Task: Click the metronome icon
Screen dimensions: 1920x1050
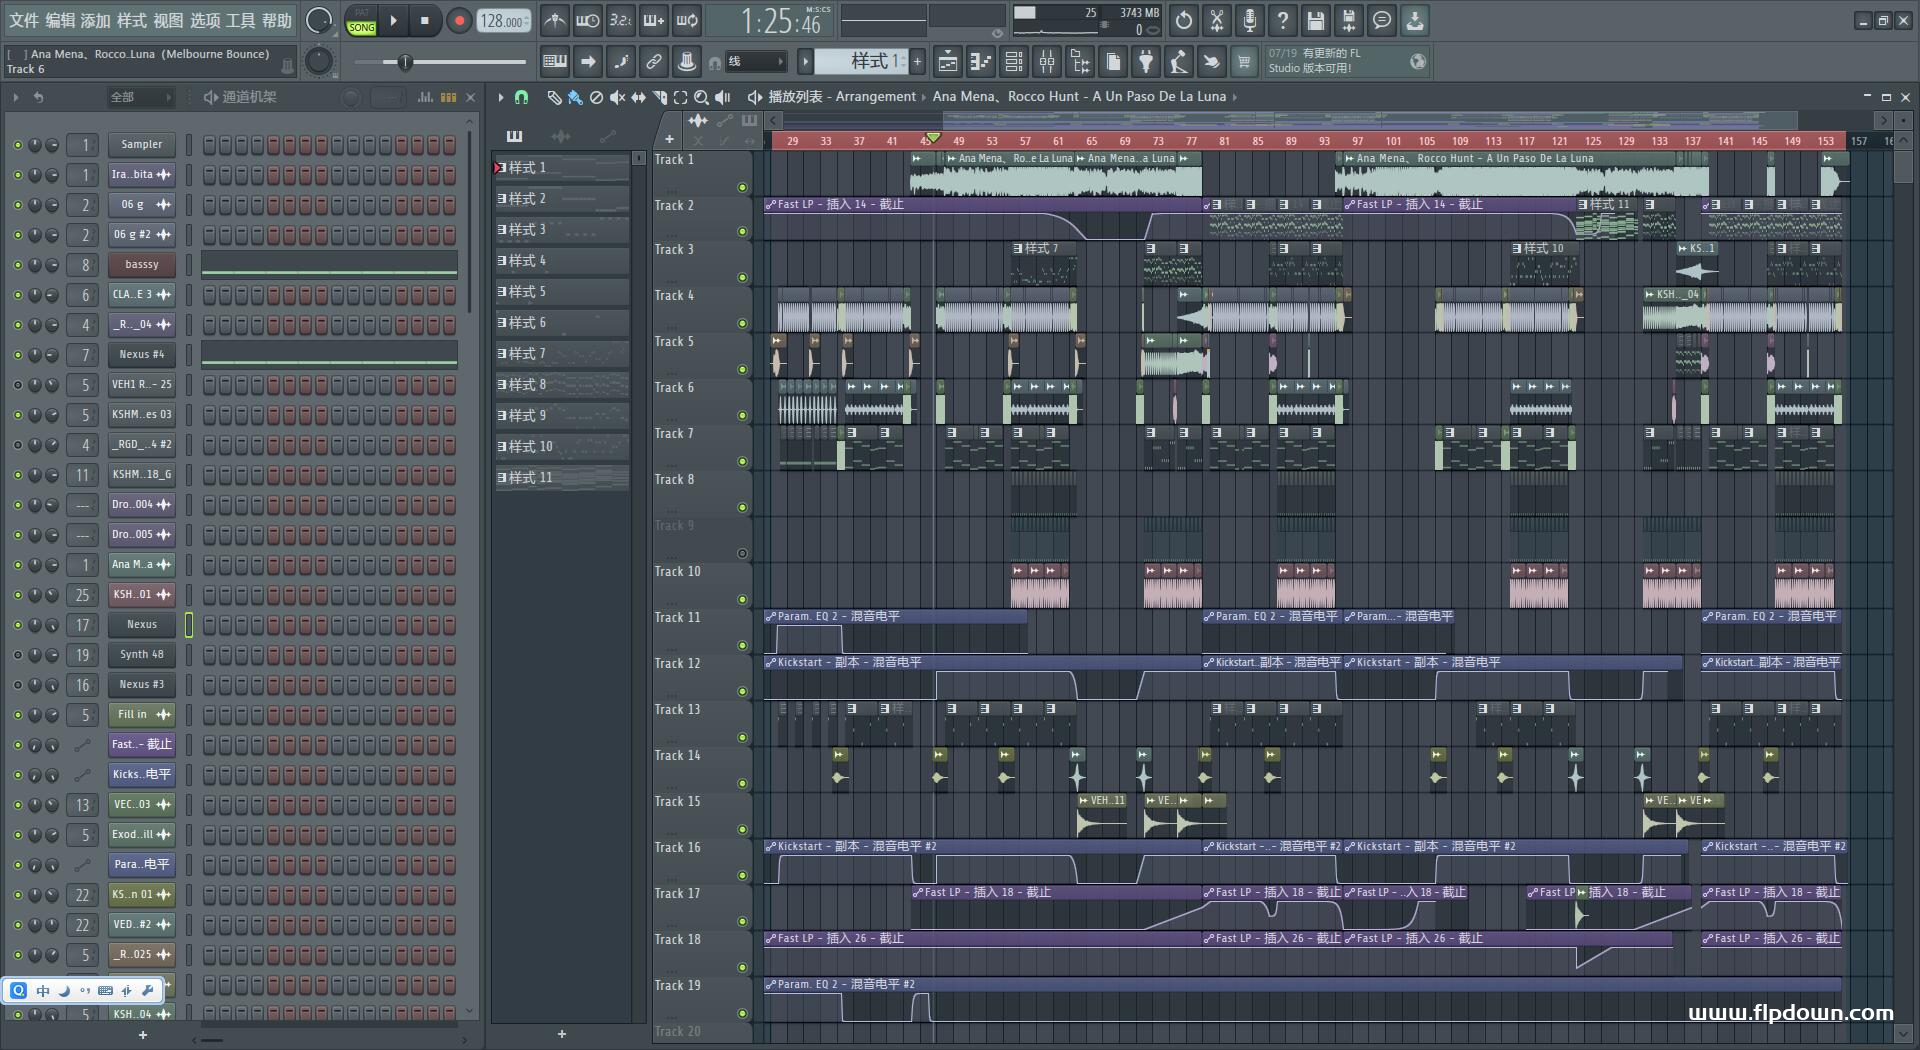Action: tap(555, 20)
